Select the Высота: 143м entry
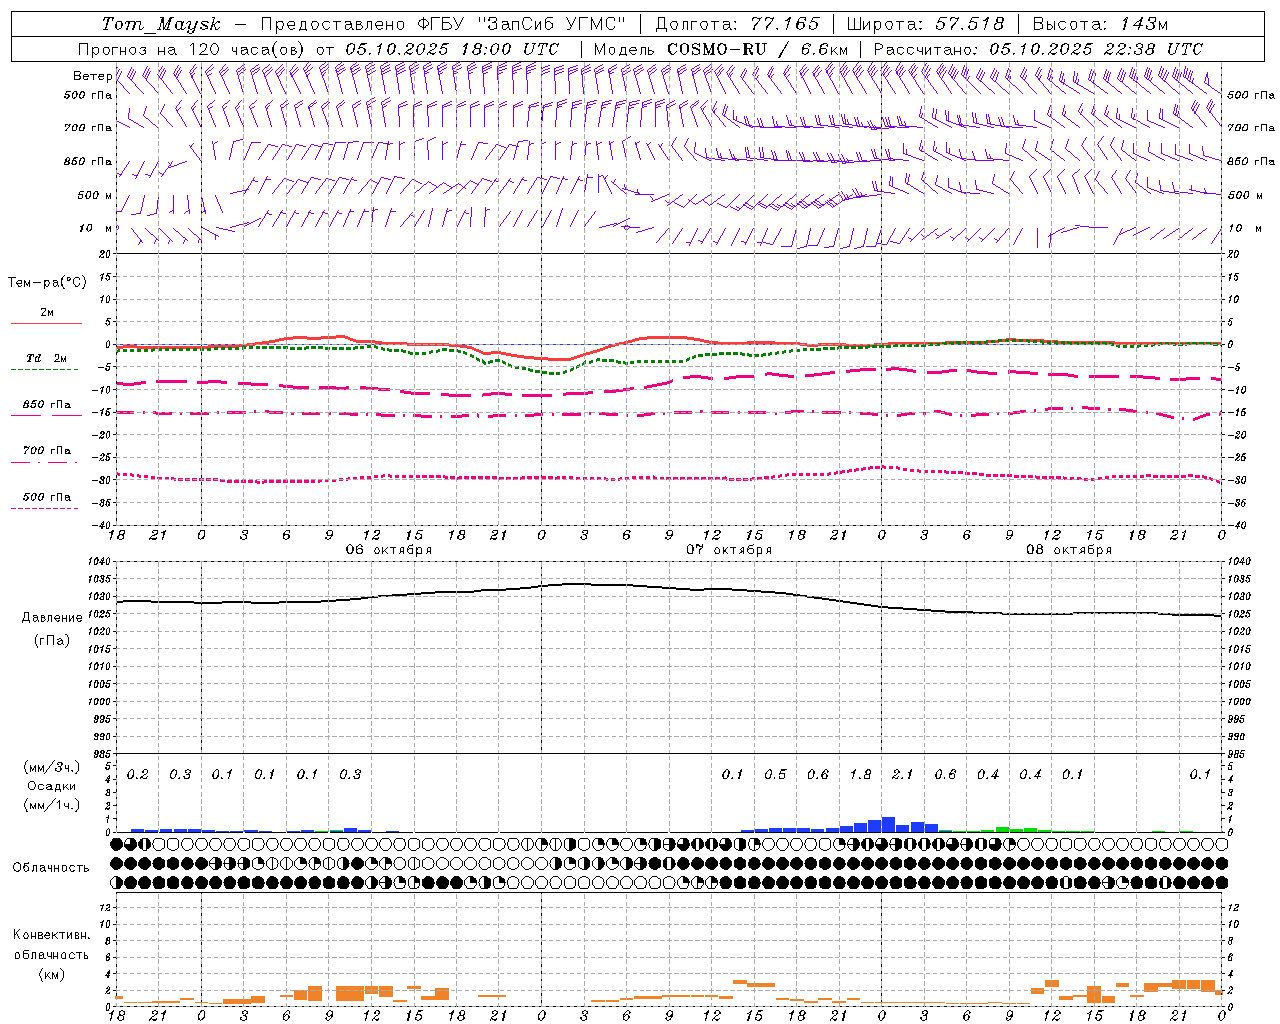The image size is (1280, 1024). click(x=1100, y=24)
